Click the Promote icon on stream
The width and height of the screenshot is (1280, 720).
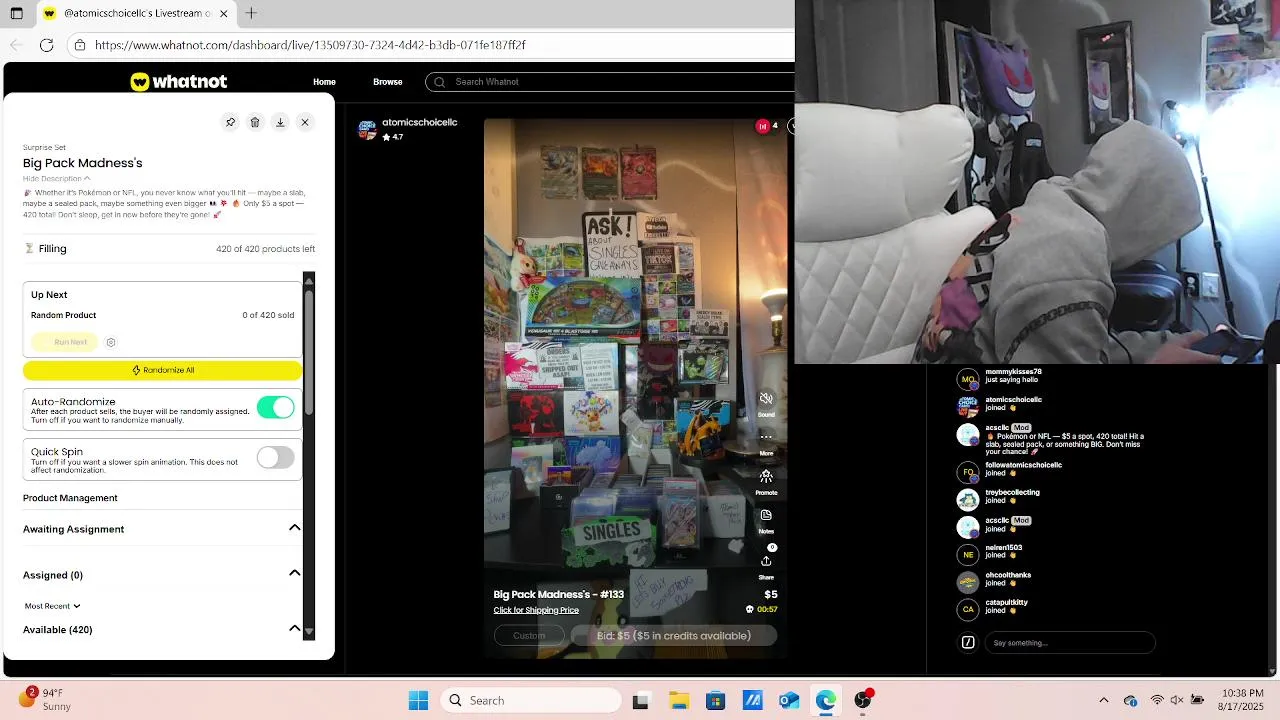(766, 476)
